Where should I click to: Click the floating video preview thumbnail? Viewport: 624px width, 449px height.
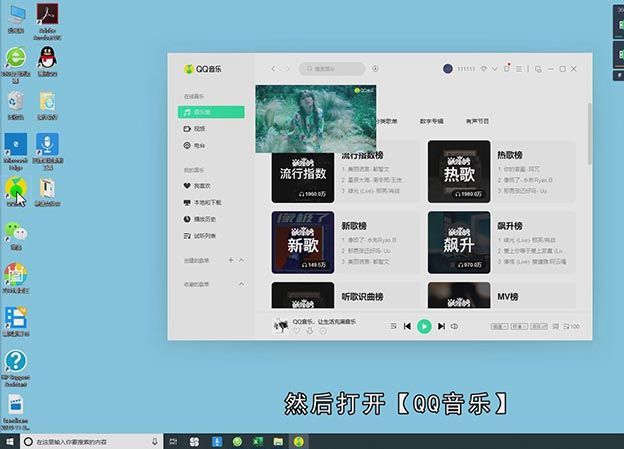[x=316, y=119]
